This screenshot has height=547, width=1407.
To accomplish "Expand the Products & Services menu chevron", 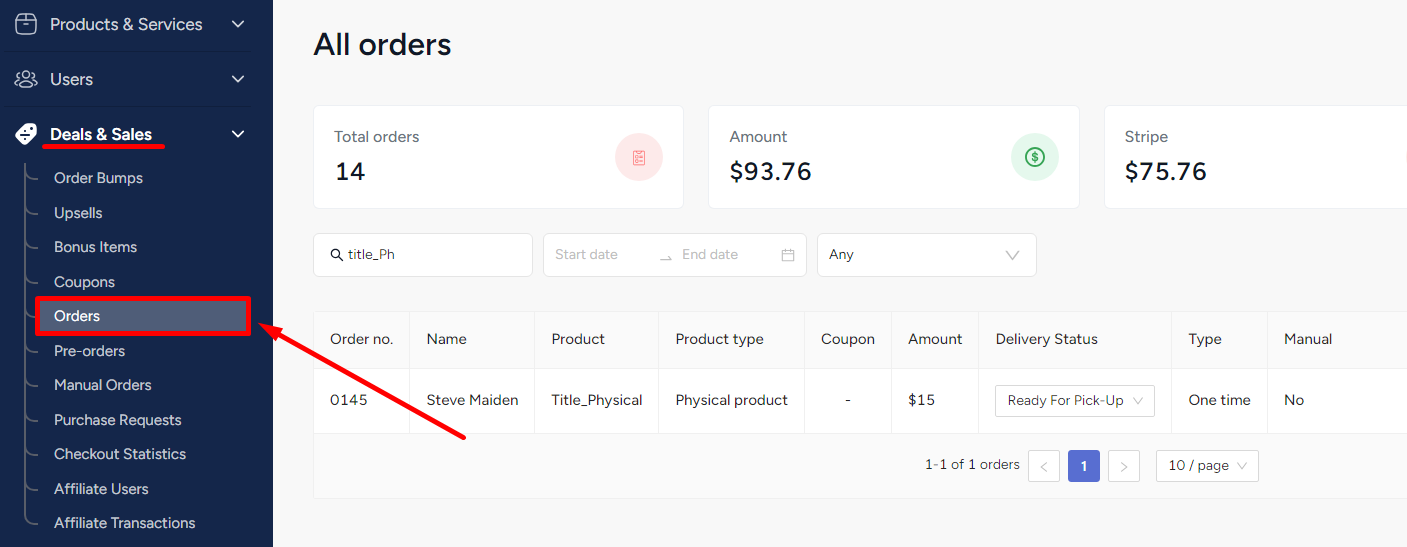I will (x=238, y=24).
